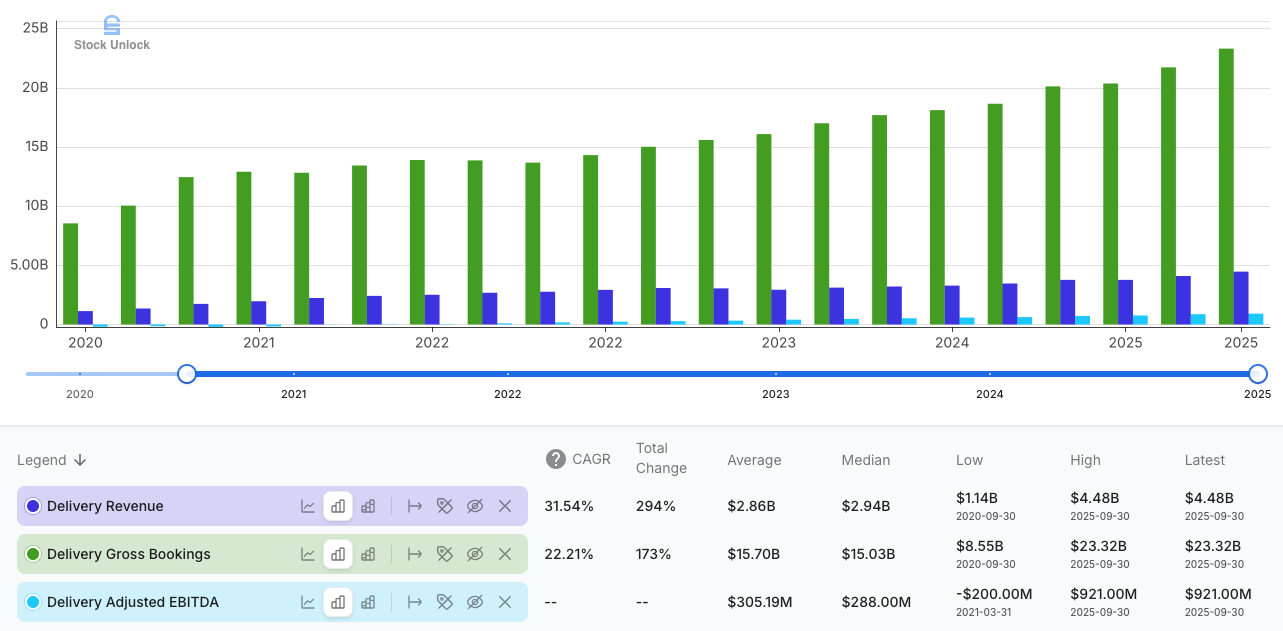This screenshot has height=631, width=1283.
Task: Click the $2.94B median value
Action: pyautogui.click(x=866, y=506)
